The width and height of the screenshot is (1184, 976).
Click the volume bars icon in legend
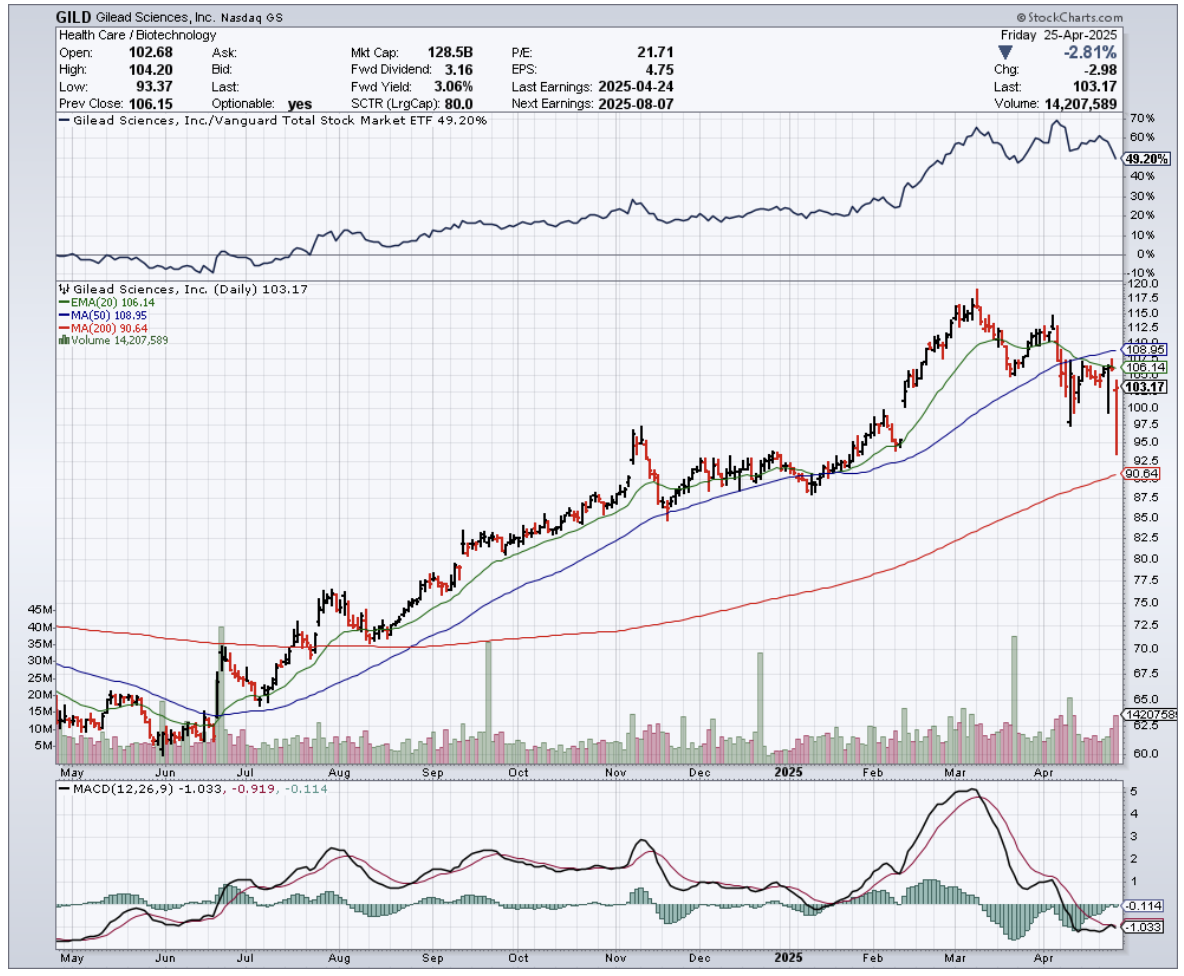coord(64,341)
